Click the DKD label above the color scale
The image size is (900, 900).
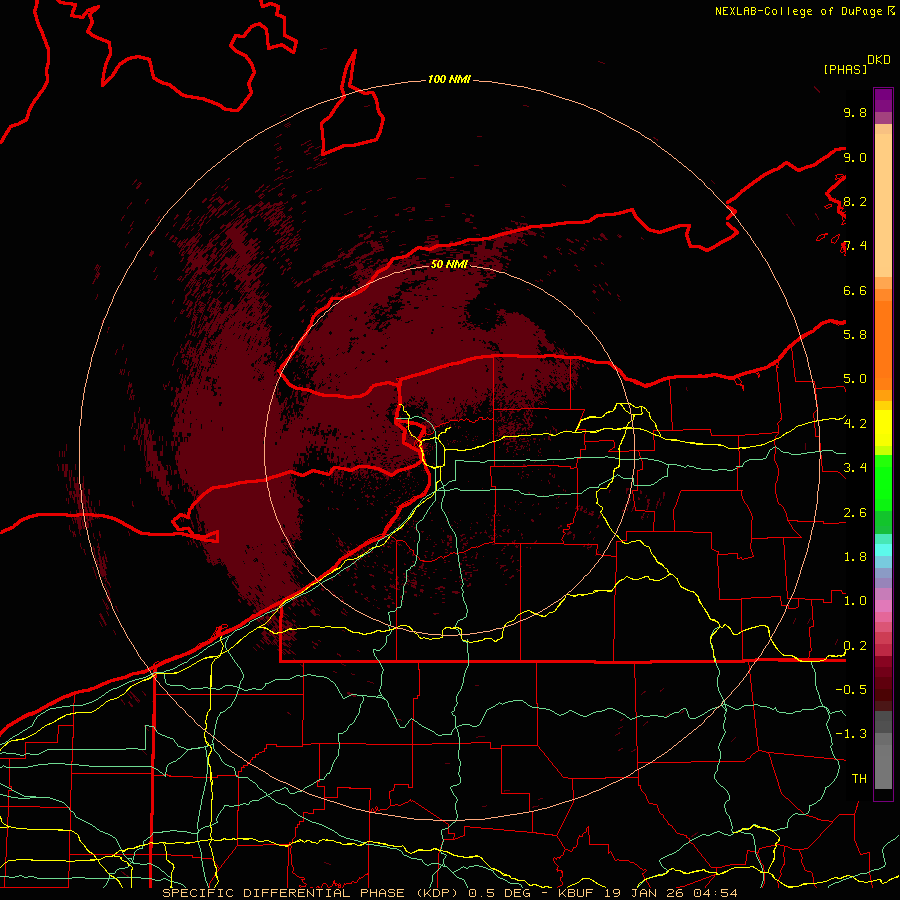[879, 60]
